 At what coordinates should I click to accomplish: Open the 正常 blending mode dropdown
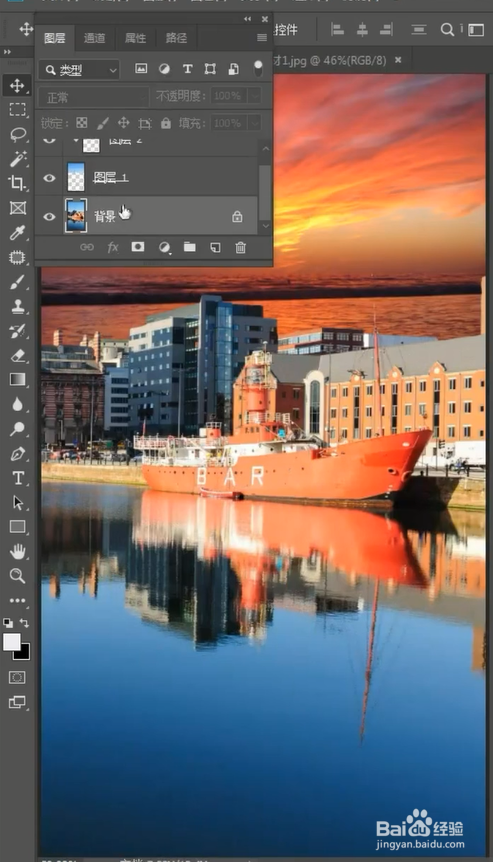point(93,97)
